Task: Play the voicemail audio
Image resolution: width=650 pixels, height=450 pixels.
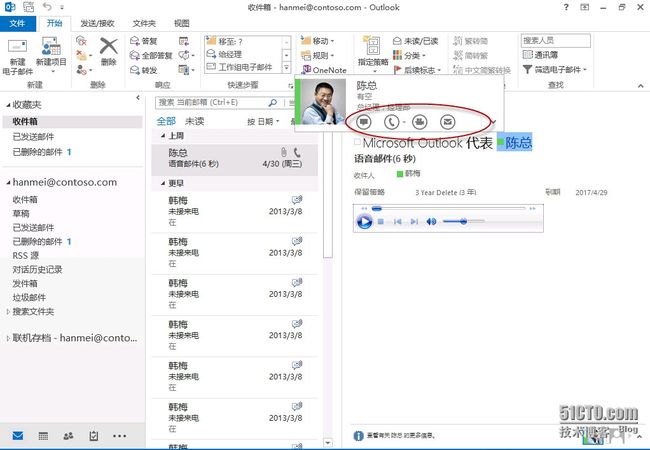Action: [x=364, y=222]
